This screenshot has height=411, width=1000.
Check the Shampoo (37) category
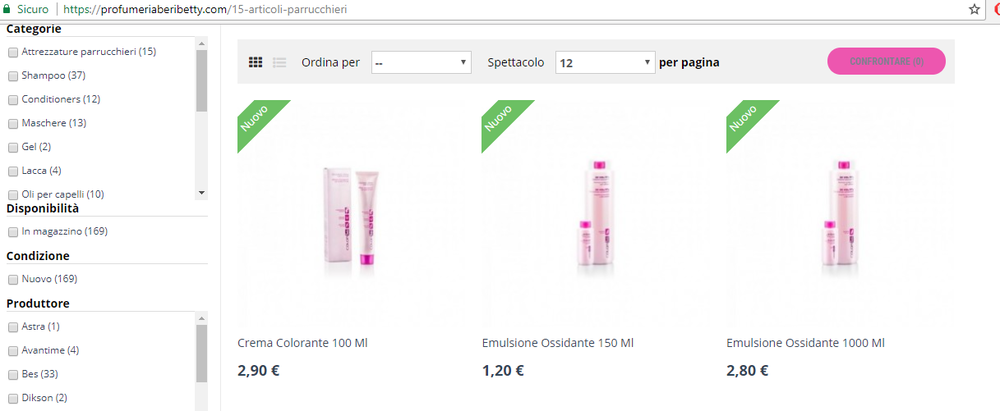[x=13, y=76]
